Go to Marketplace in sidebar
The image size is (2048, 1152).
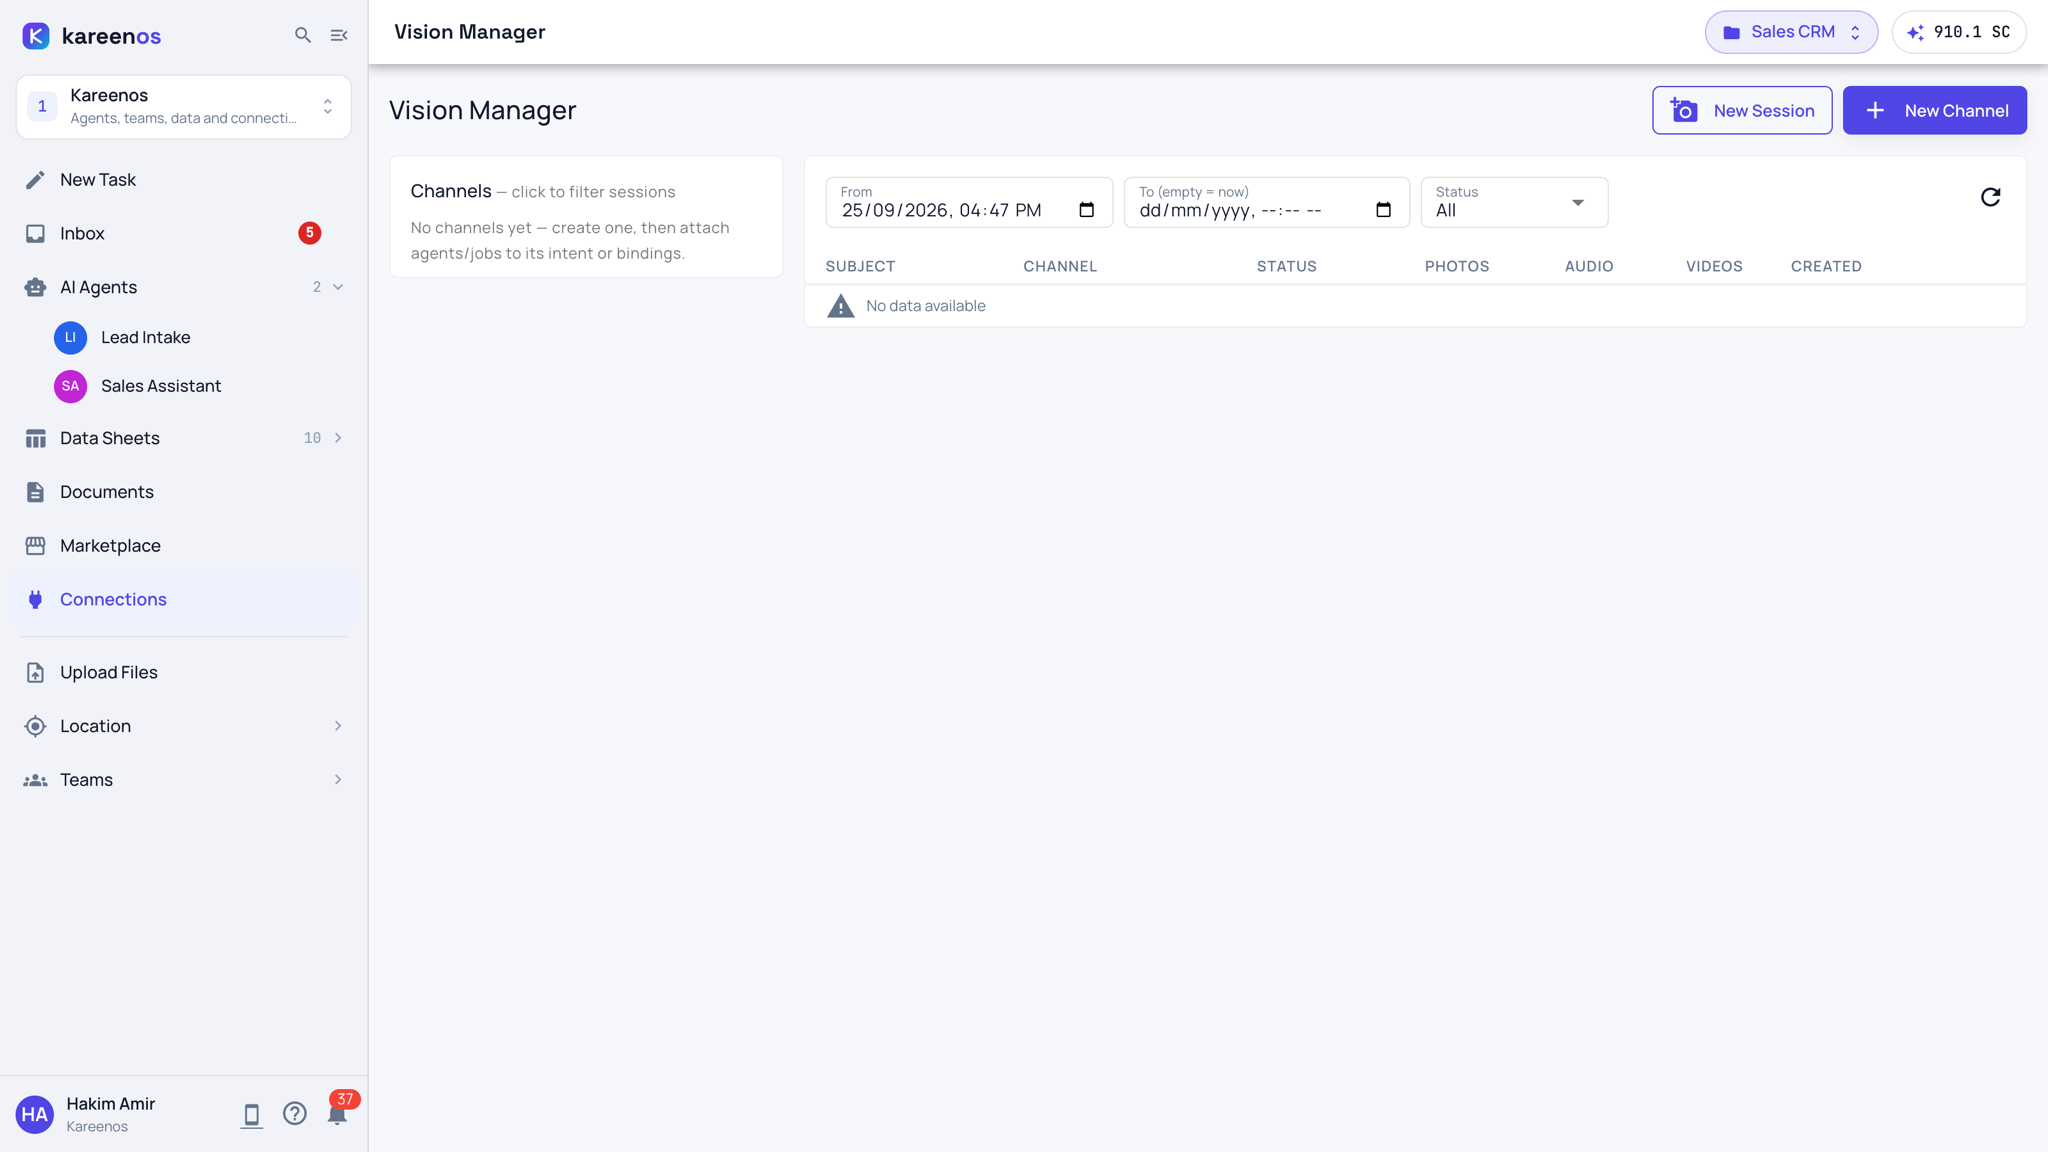[x=184, y=546]
